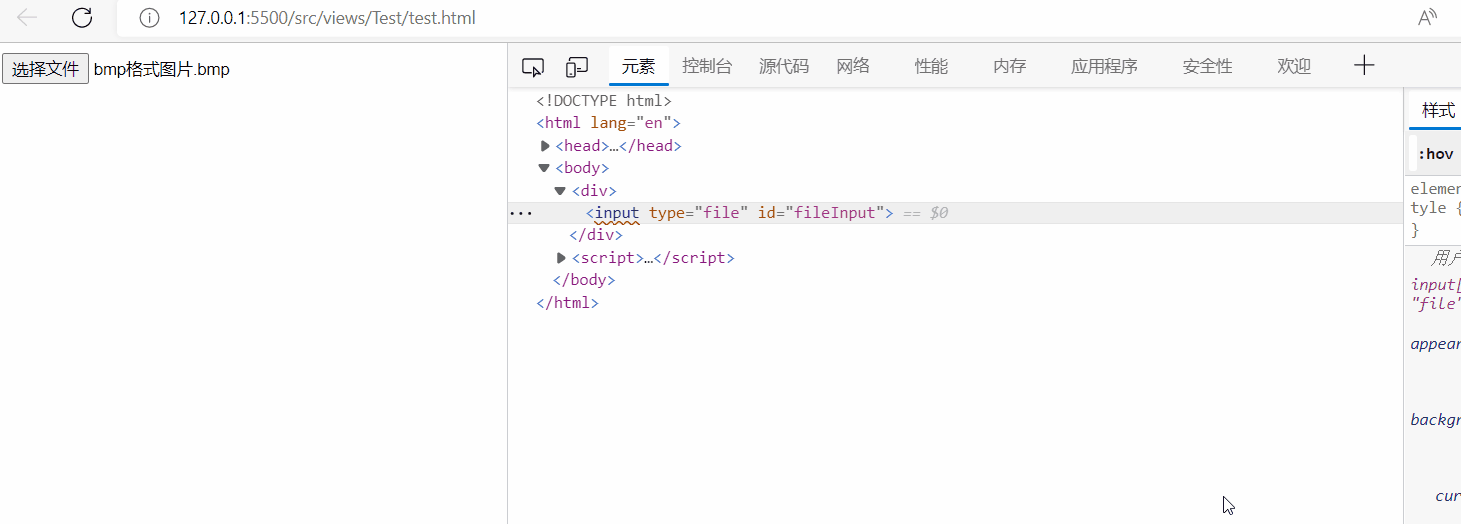Open the 内存 tab
The width and height of the screenshot is (1461, 524).
(x=1010, y=67)
